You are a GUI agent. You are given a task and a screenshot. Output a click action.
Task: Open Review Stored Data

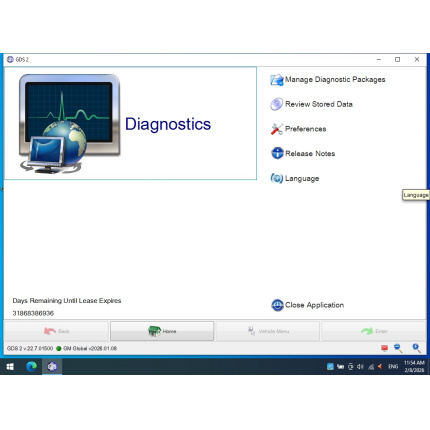coord(311,104)
